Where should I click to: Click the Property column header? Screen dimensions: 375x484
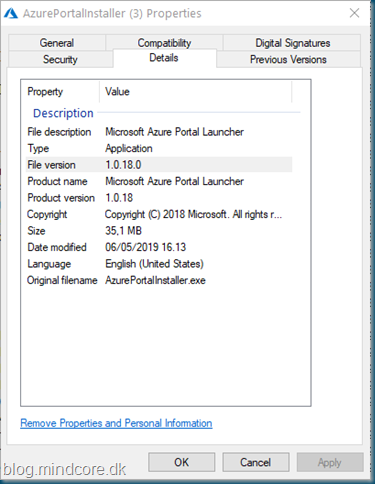coord(61,92)
